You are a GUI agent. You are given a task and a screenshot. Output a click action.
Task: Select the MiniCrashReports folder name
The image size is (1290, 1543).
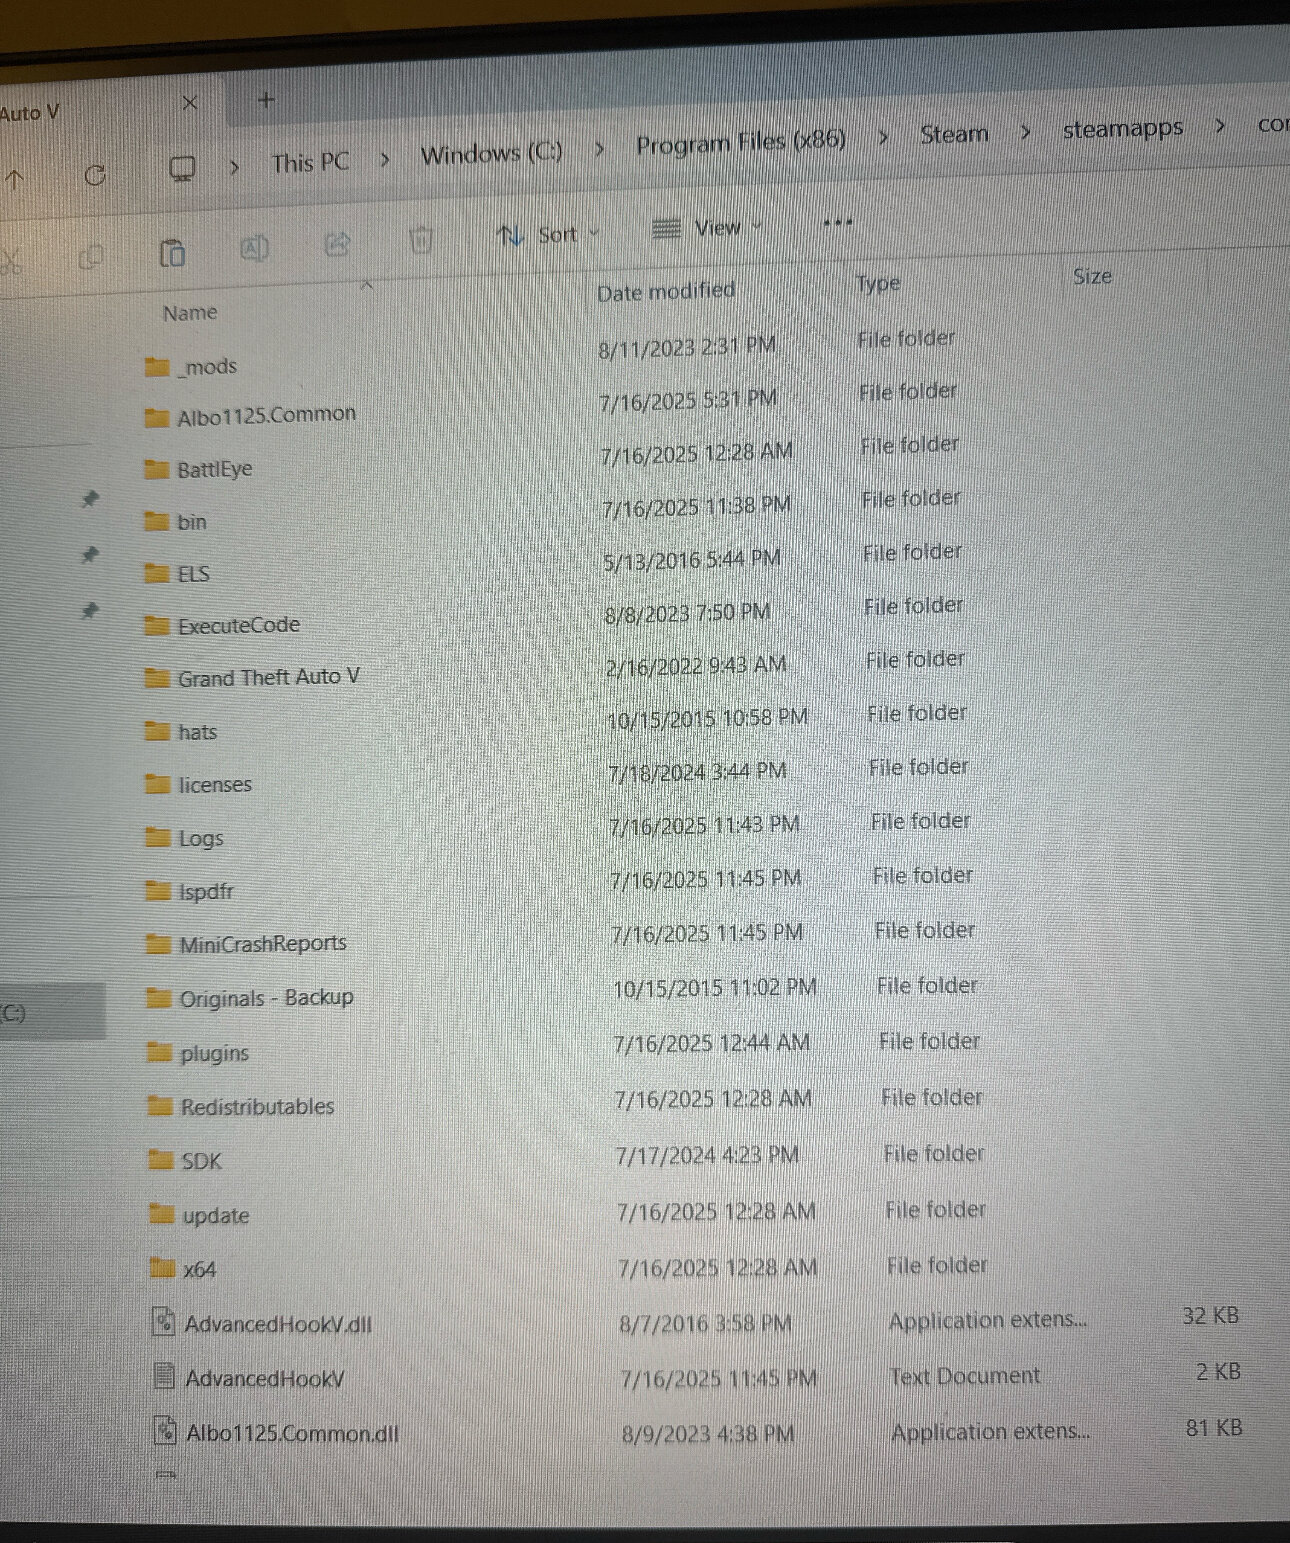[263, 944]
